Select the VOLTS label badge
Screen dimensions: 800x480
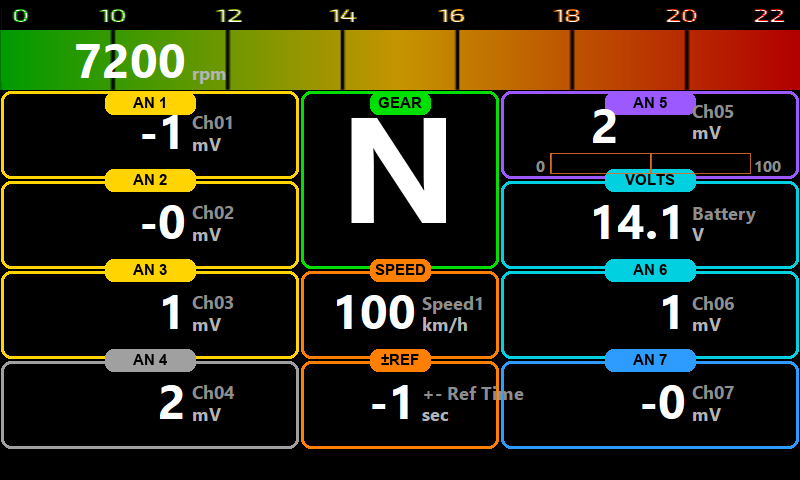point(650,180)
